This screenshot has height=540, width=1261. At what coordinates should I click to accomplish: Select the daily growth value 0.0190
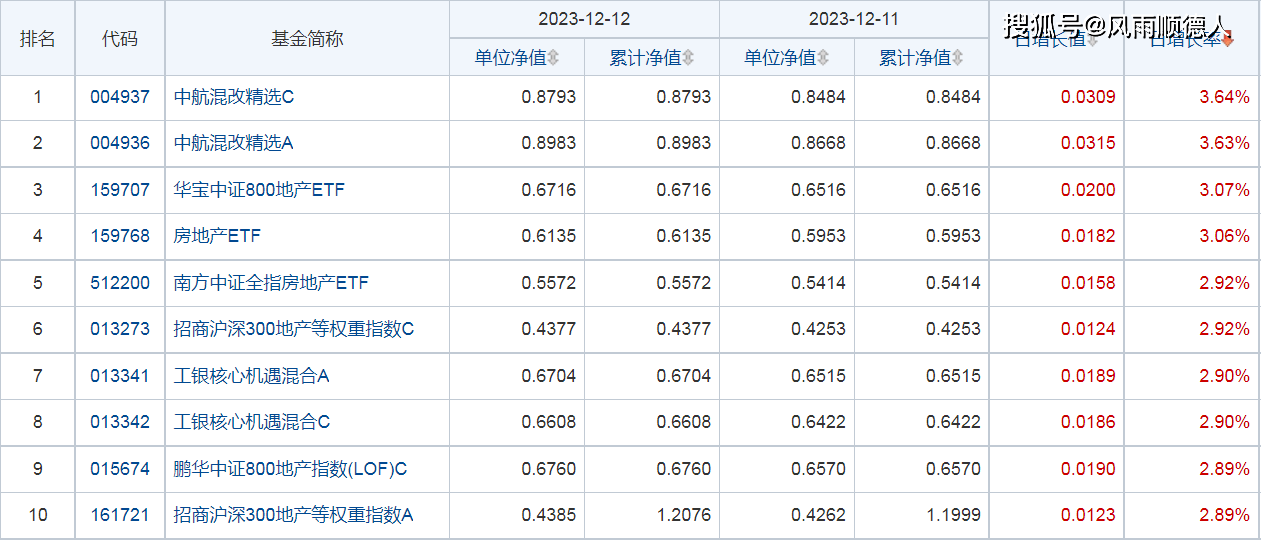tap(1088, 469)
